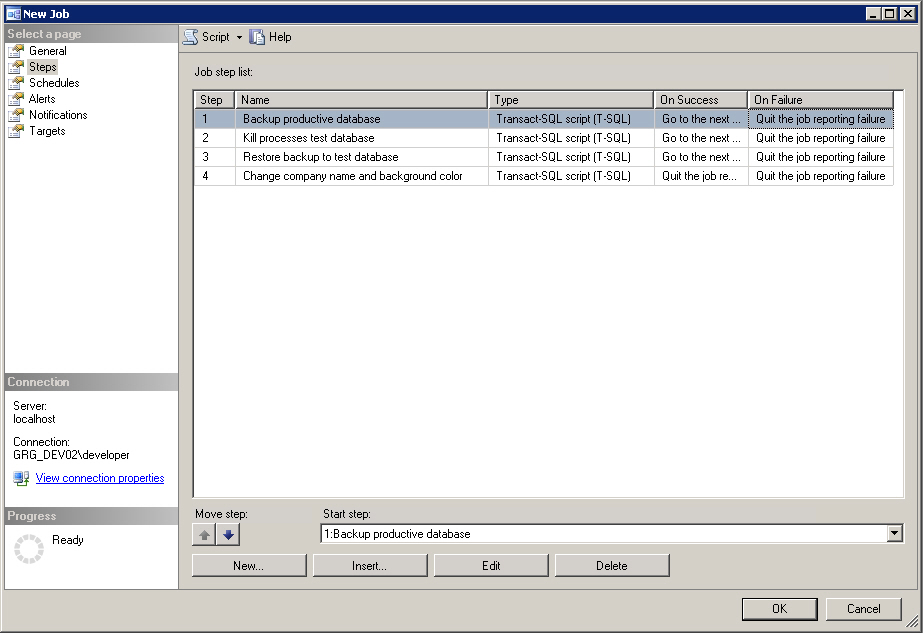The width and height of the screenshot is (923, 633).
Task: Click the Insert... button
Action: [x=370, y=565]
